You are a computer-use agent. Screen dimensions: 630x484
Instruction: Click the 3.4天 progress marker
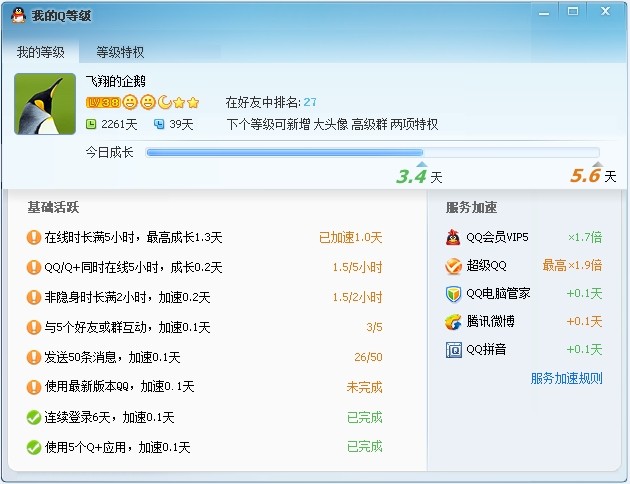click(419, 176)
